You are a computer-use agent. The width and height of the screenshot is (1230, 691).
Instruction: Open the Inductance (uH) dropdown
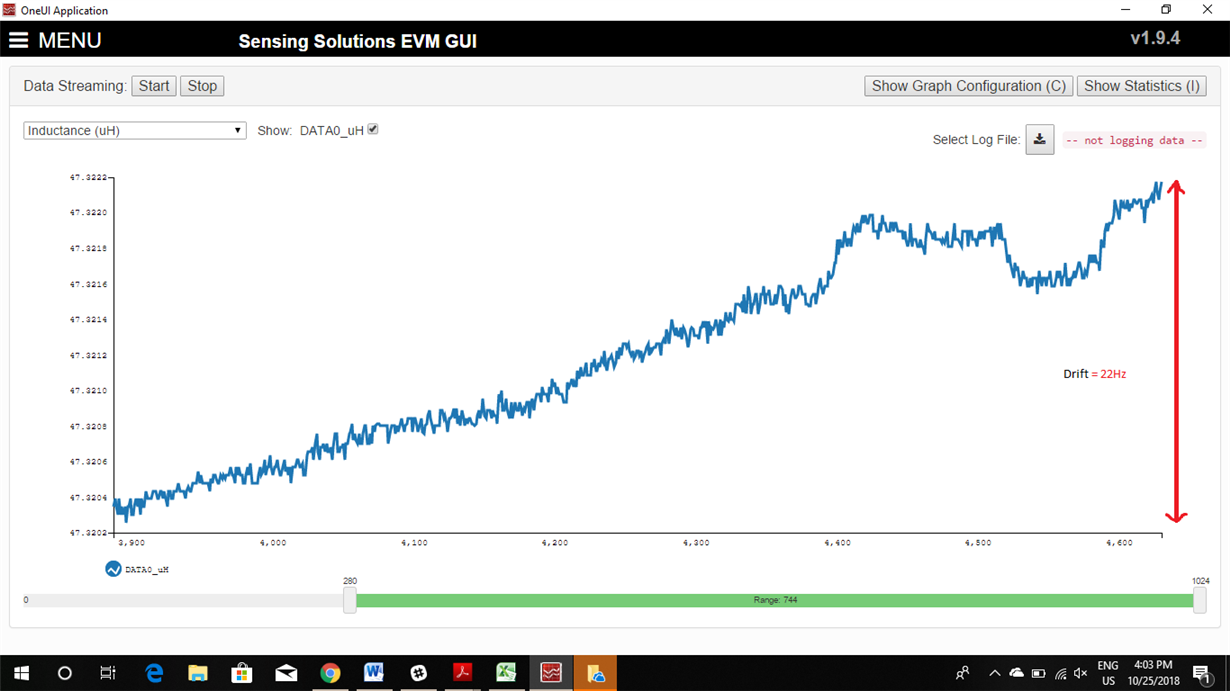tap(135, 130)
